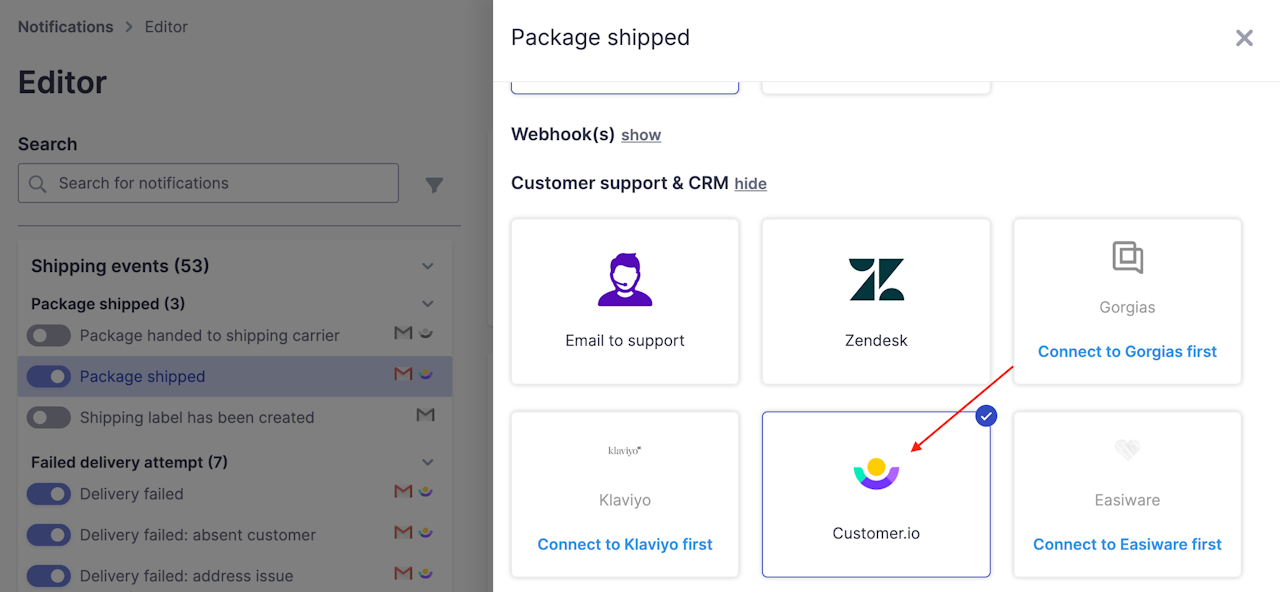1280x592 pixels.
Task: Hide the Customer support & CRM section
Action: pos(750,184)
